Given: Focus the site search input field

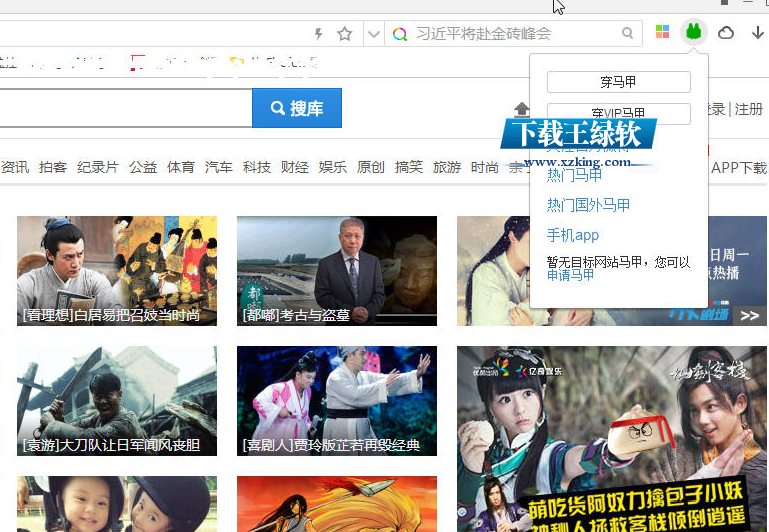Looking at the screenshot, I should click(x=125, y=108).
